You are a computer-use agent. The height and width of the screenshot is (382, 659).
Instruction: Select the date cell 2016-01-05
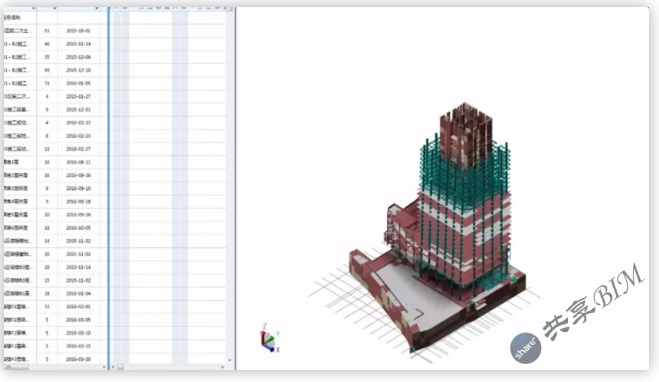tap(78, 83)
